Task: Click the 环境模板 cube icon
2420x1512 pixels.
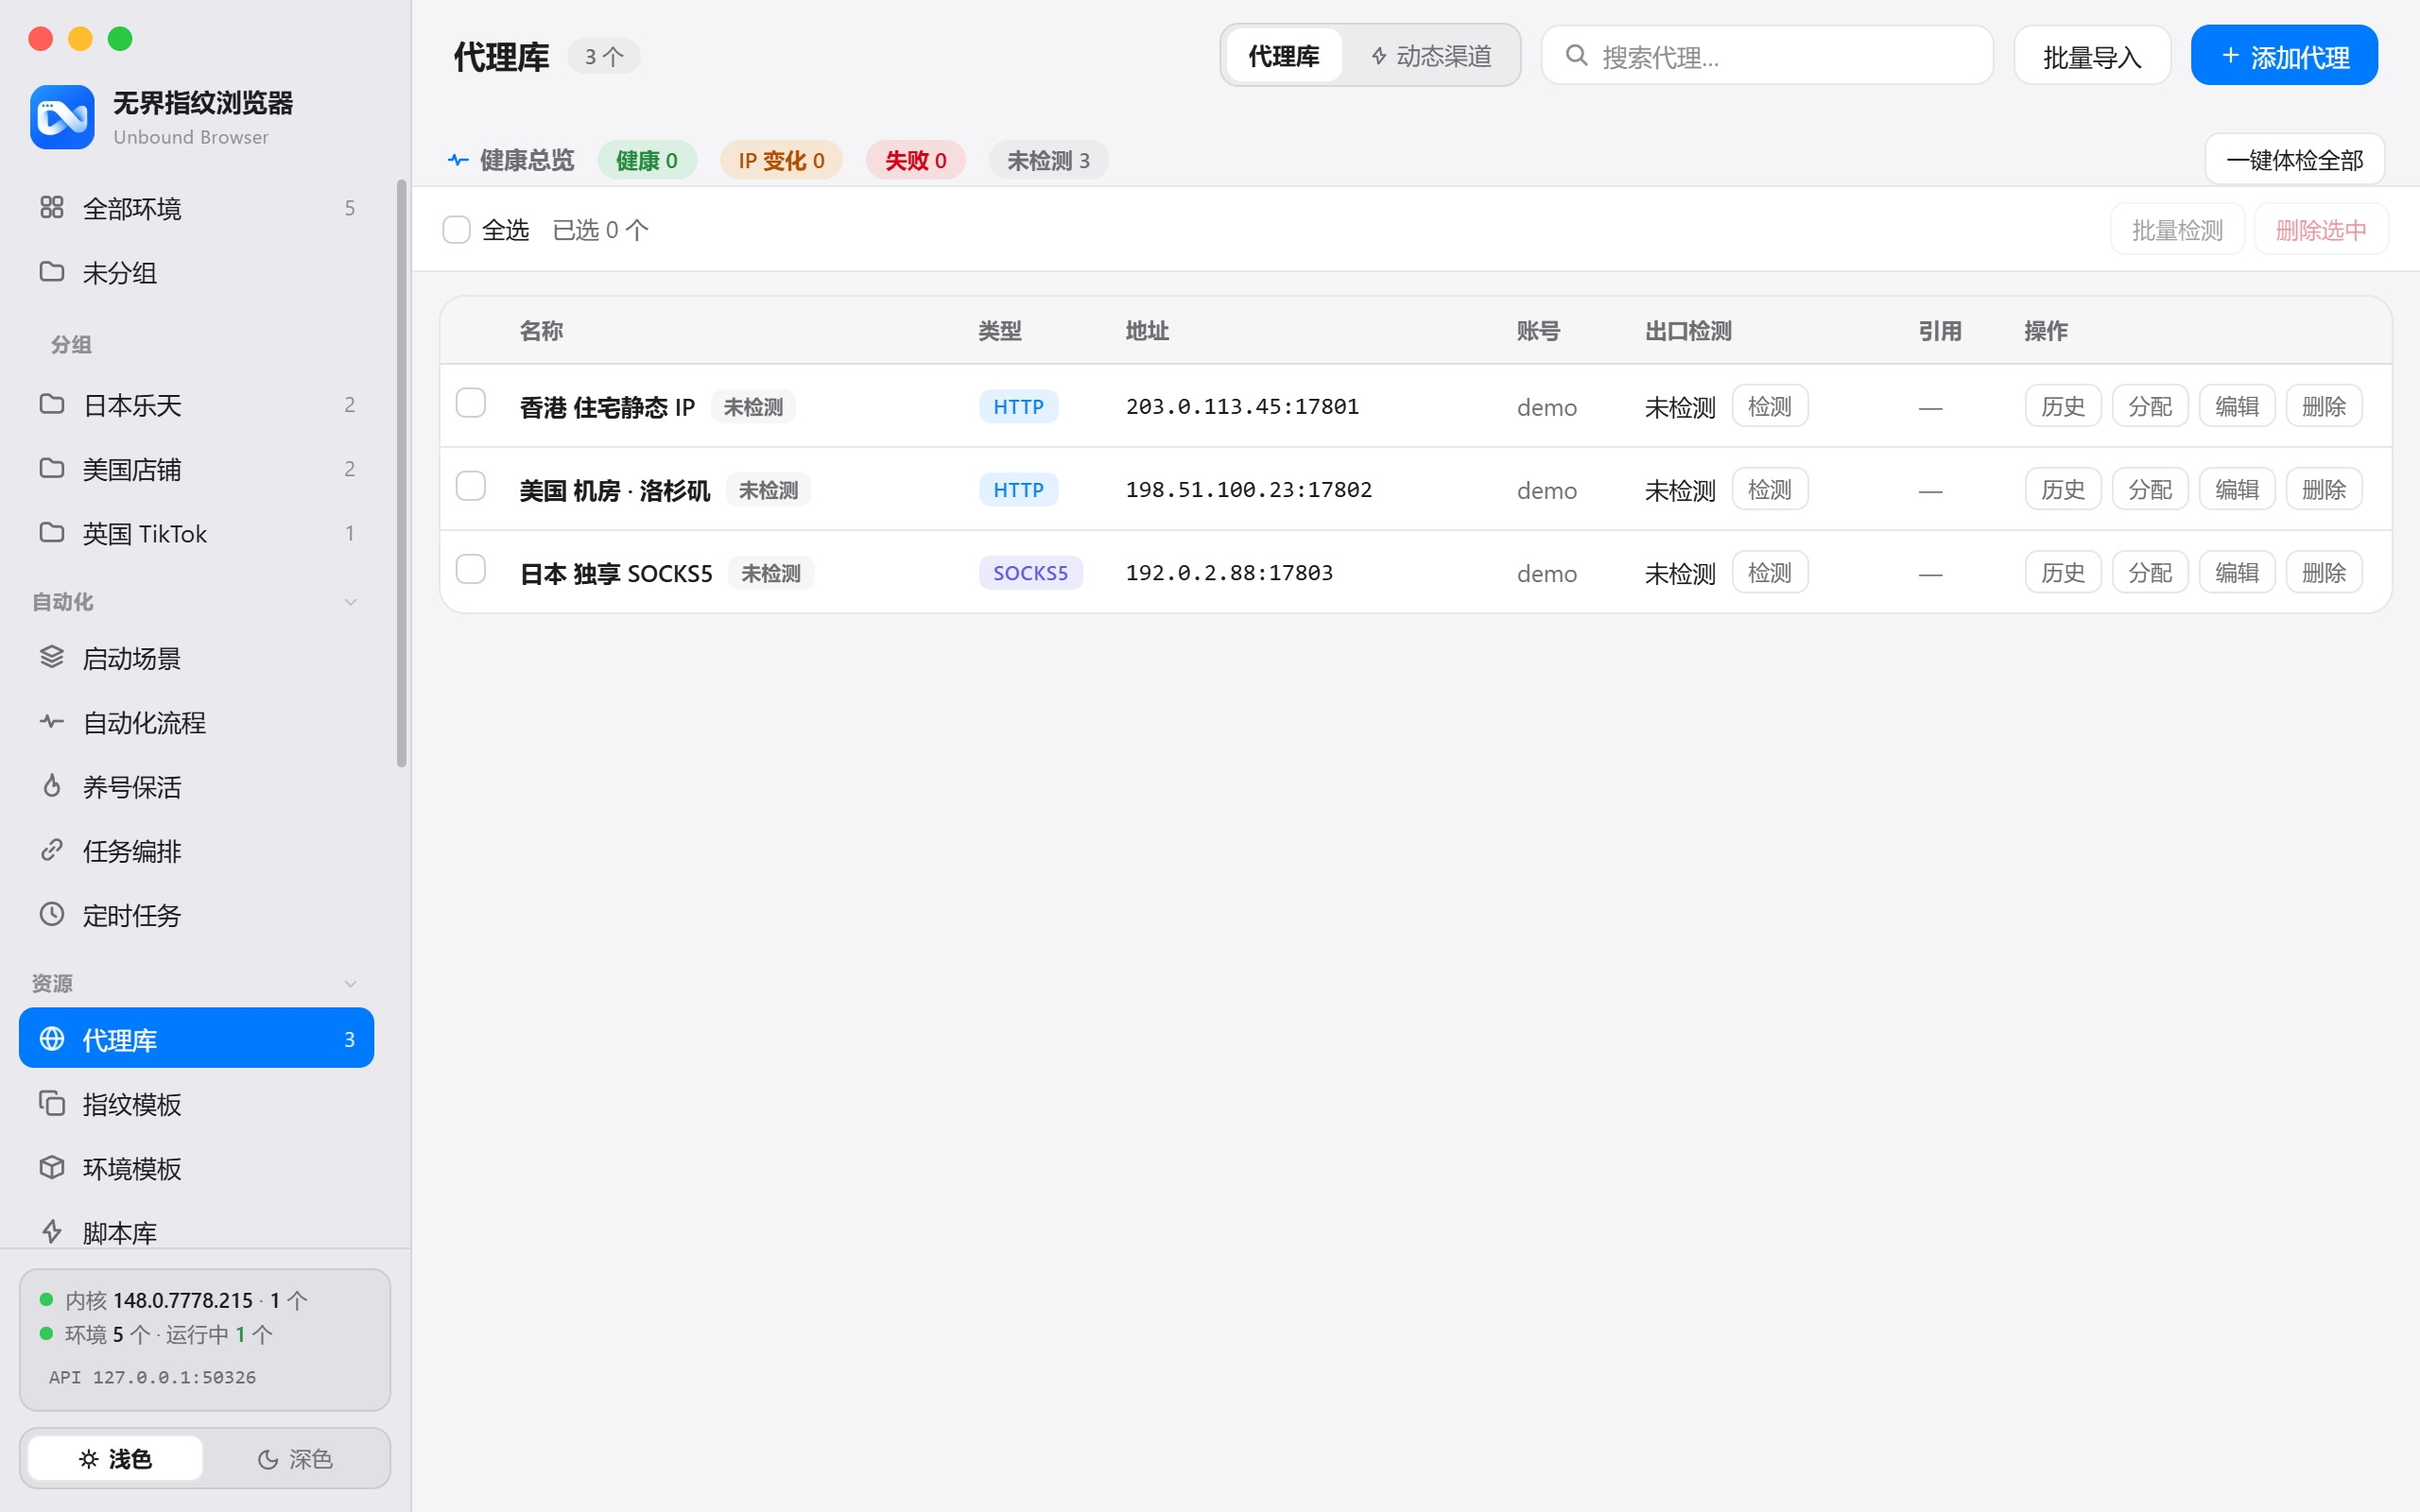Action: click(52, 1167)
